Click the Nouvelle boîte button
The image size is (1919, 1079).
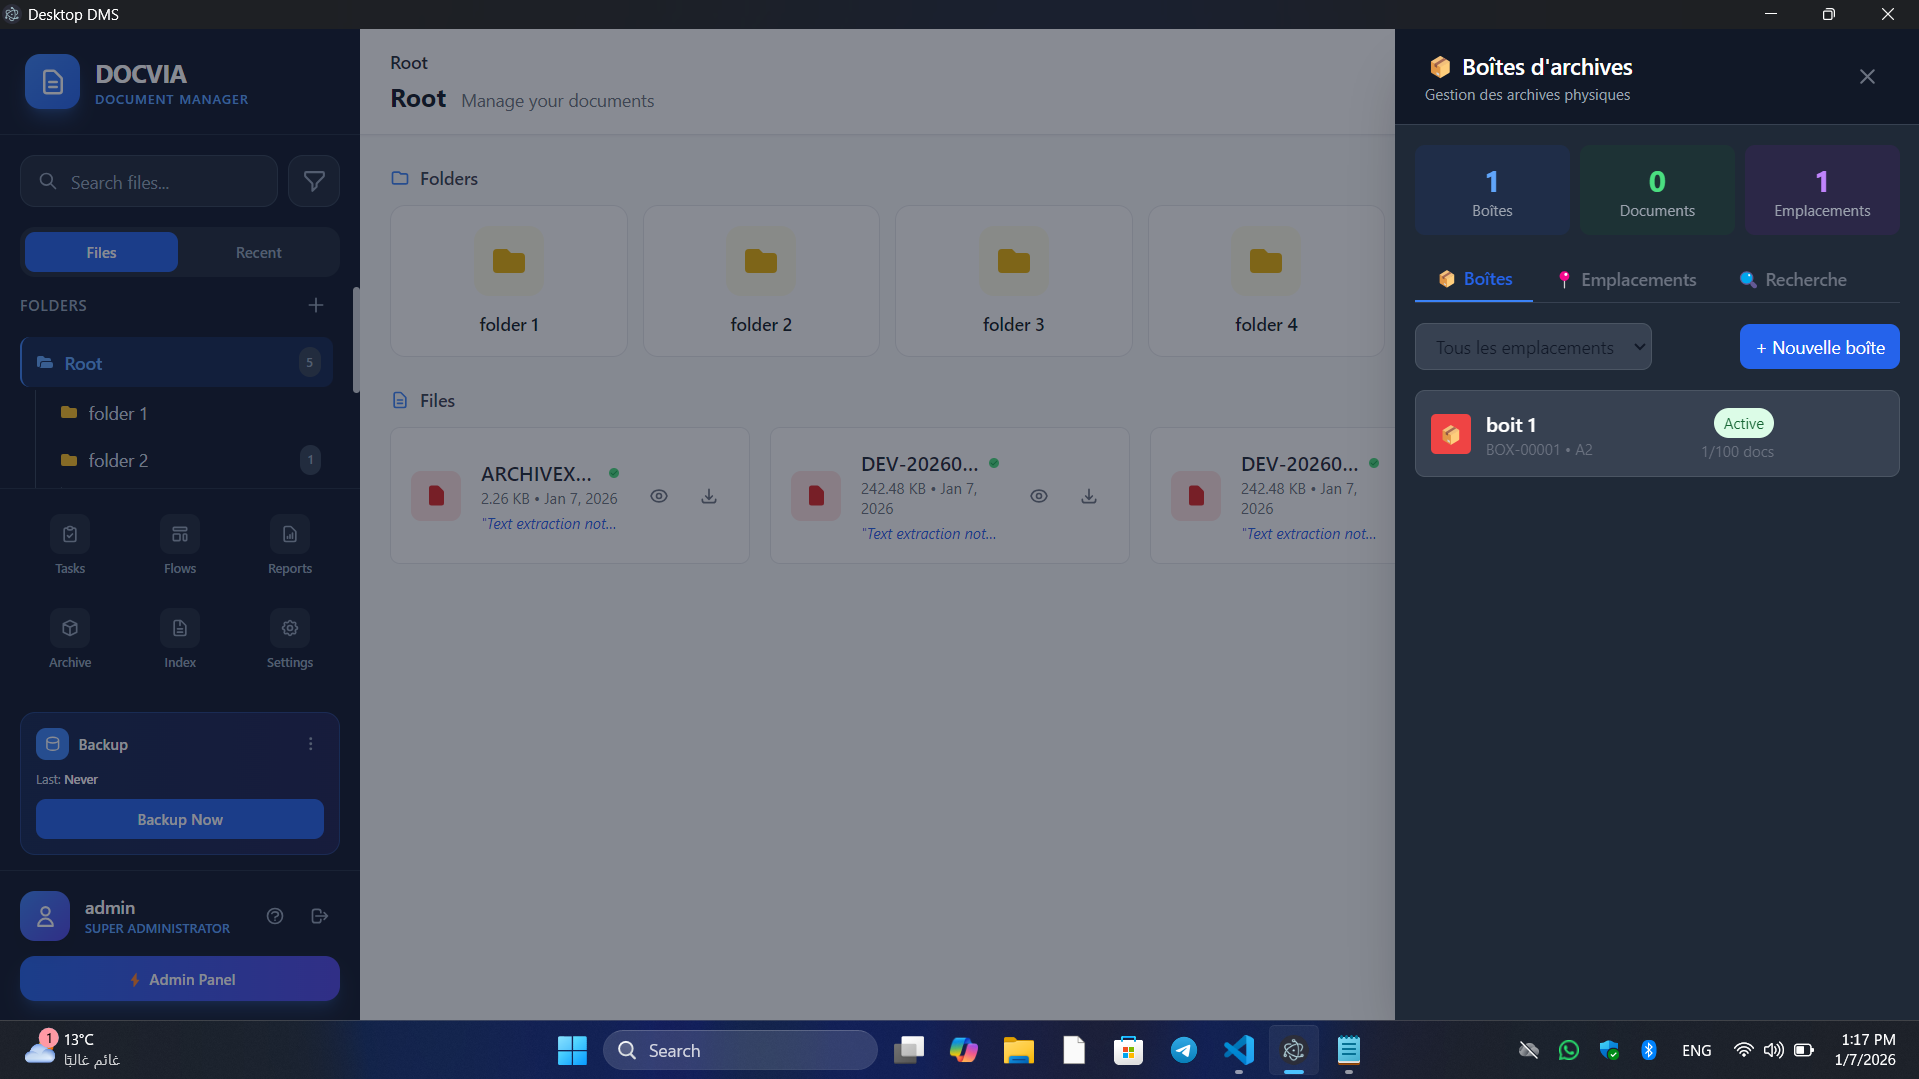(x=1819, y=348)
